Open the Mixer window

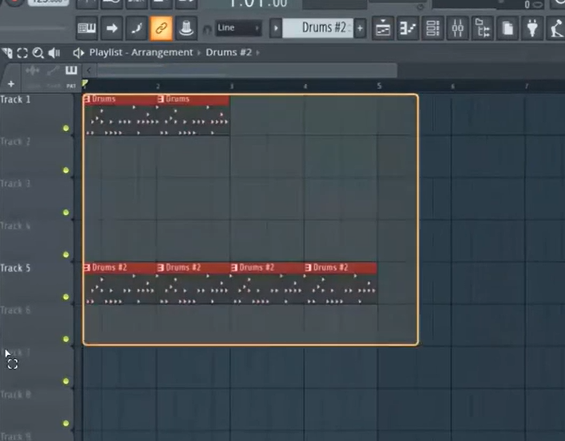[457, 28]
